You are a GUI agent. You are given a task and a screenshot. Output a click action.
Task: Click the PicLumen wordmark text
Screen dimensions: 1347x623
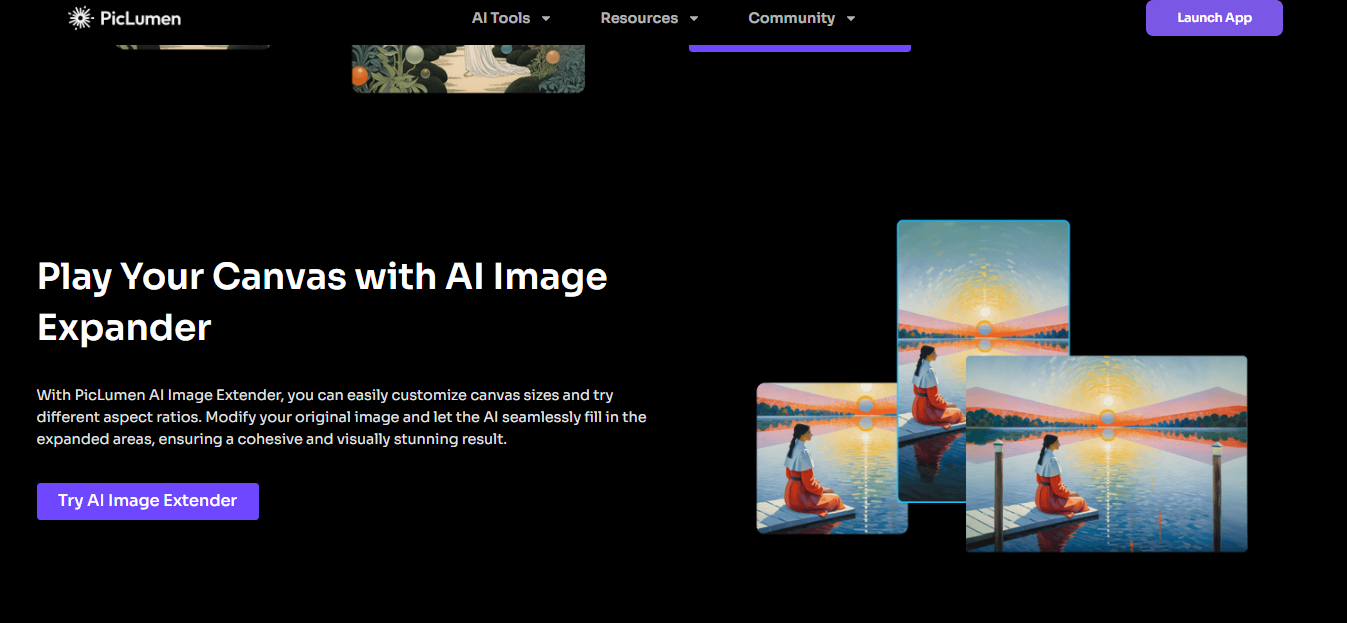click(x=140, y=18)
